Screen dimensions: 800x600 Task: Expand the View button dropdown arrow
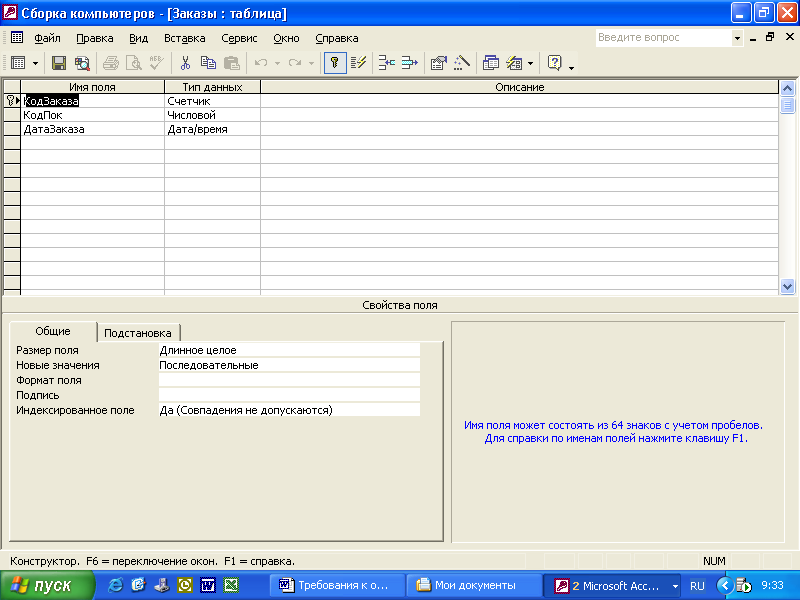click(35, 63)
